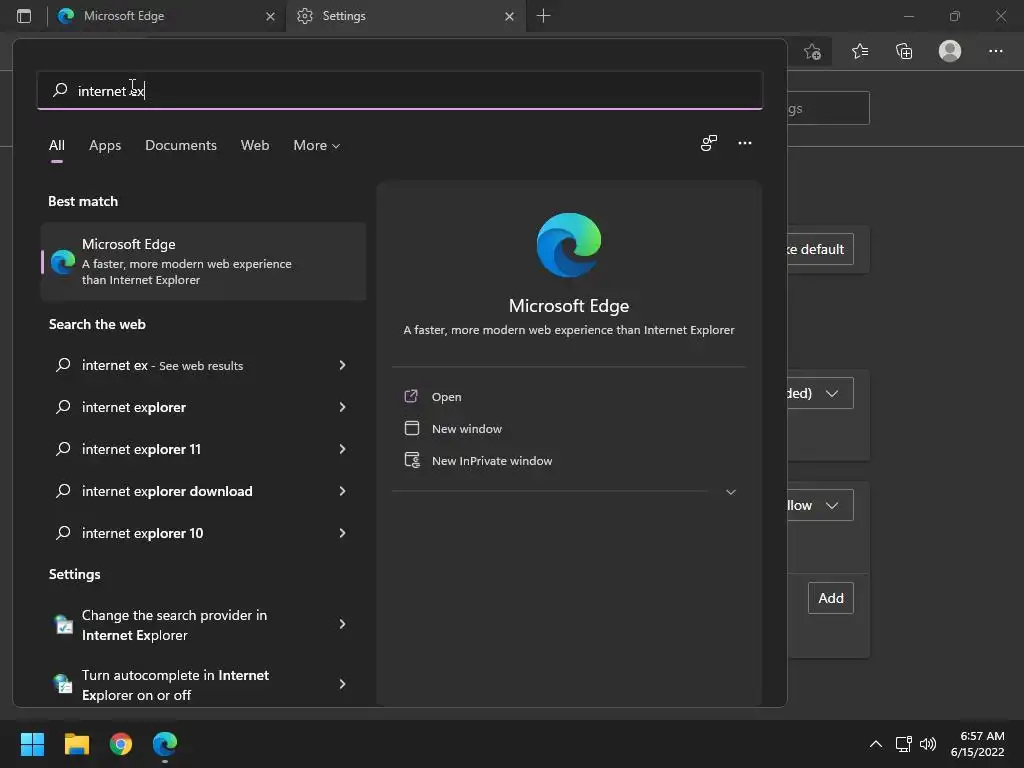This screenshot has width=1024, height=768.
Task: Open search feedback people icon
Action: tap(709, 143)
